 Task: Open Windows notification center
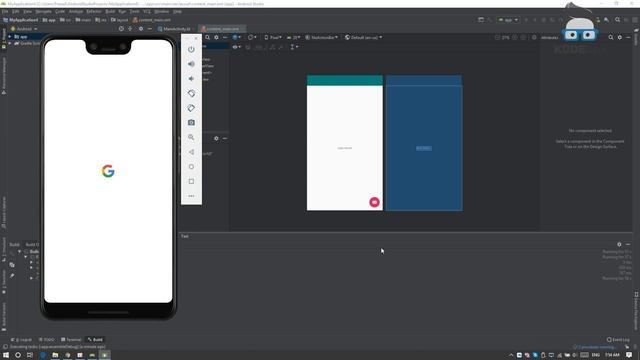tap(629, 355)
